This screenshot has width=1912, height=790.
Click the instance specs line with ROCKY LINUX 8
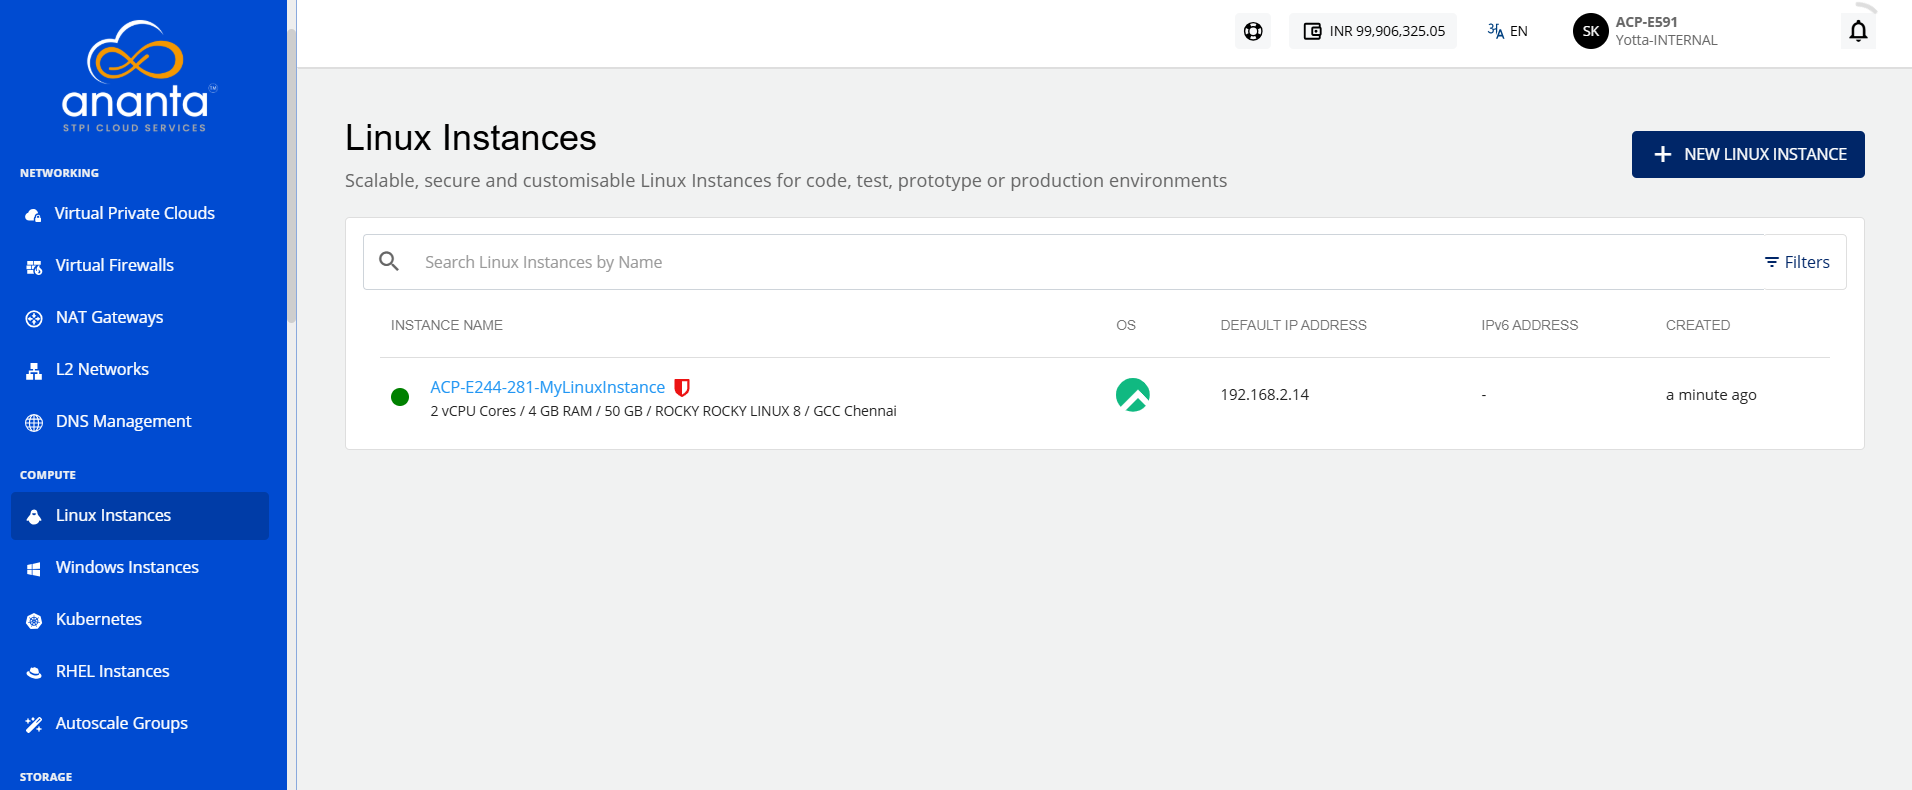[x=663, y=411]
